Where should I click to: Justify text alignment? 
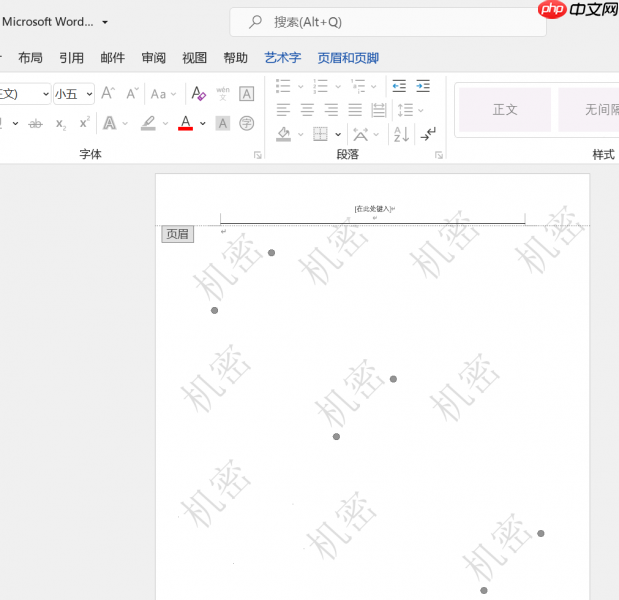coord(355,110)
